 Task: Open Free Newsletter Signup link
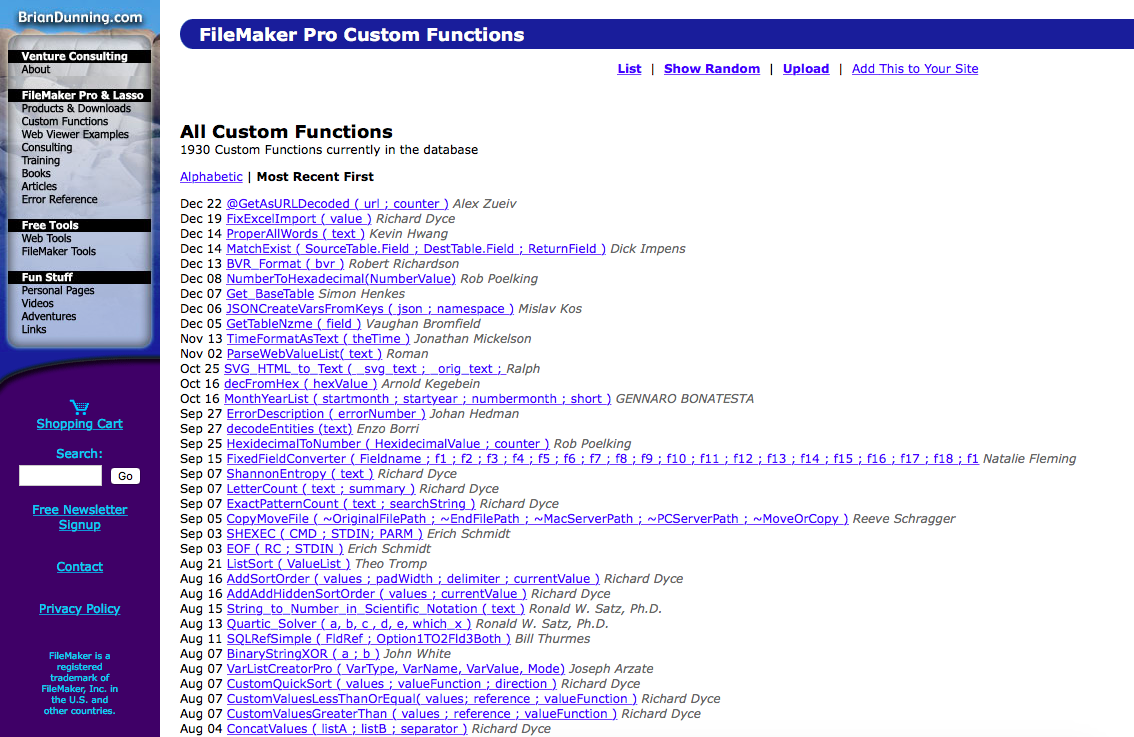[80, 517]
